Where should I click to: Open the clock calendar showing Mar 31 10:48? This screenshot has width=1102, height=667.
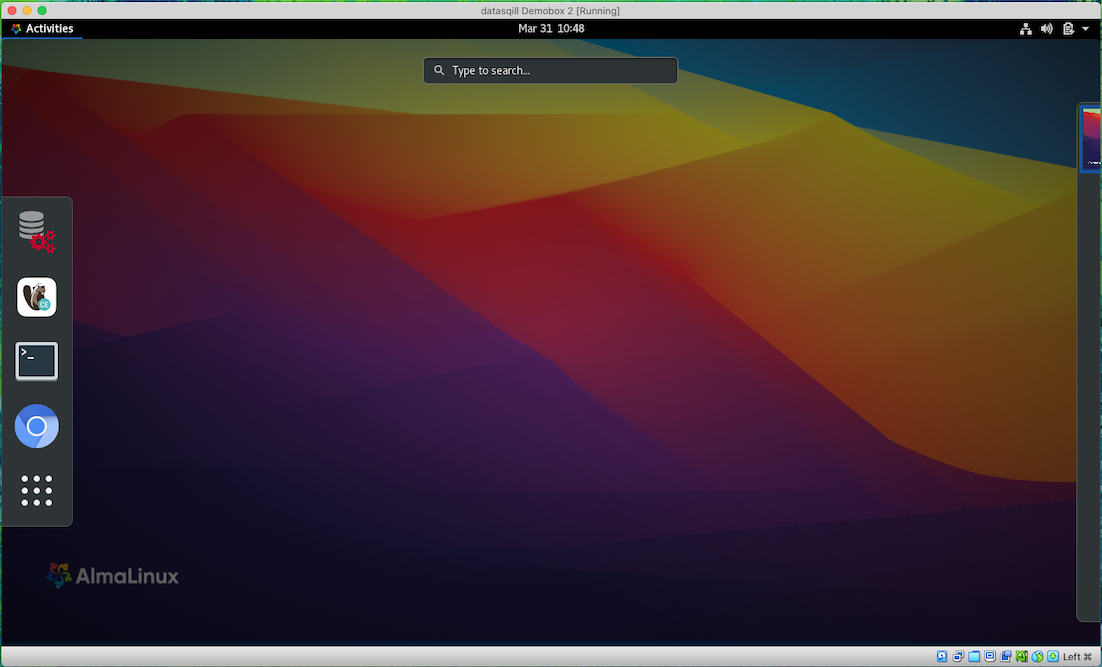click(x=551, y=29)
